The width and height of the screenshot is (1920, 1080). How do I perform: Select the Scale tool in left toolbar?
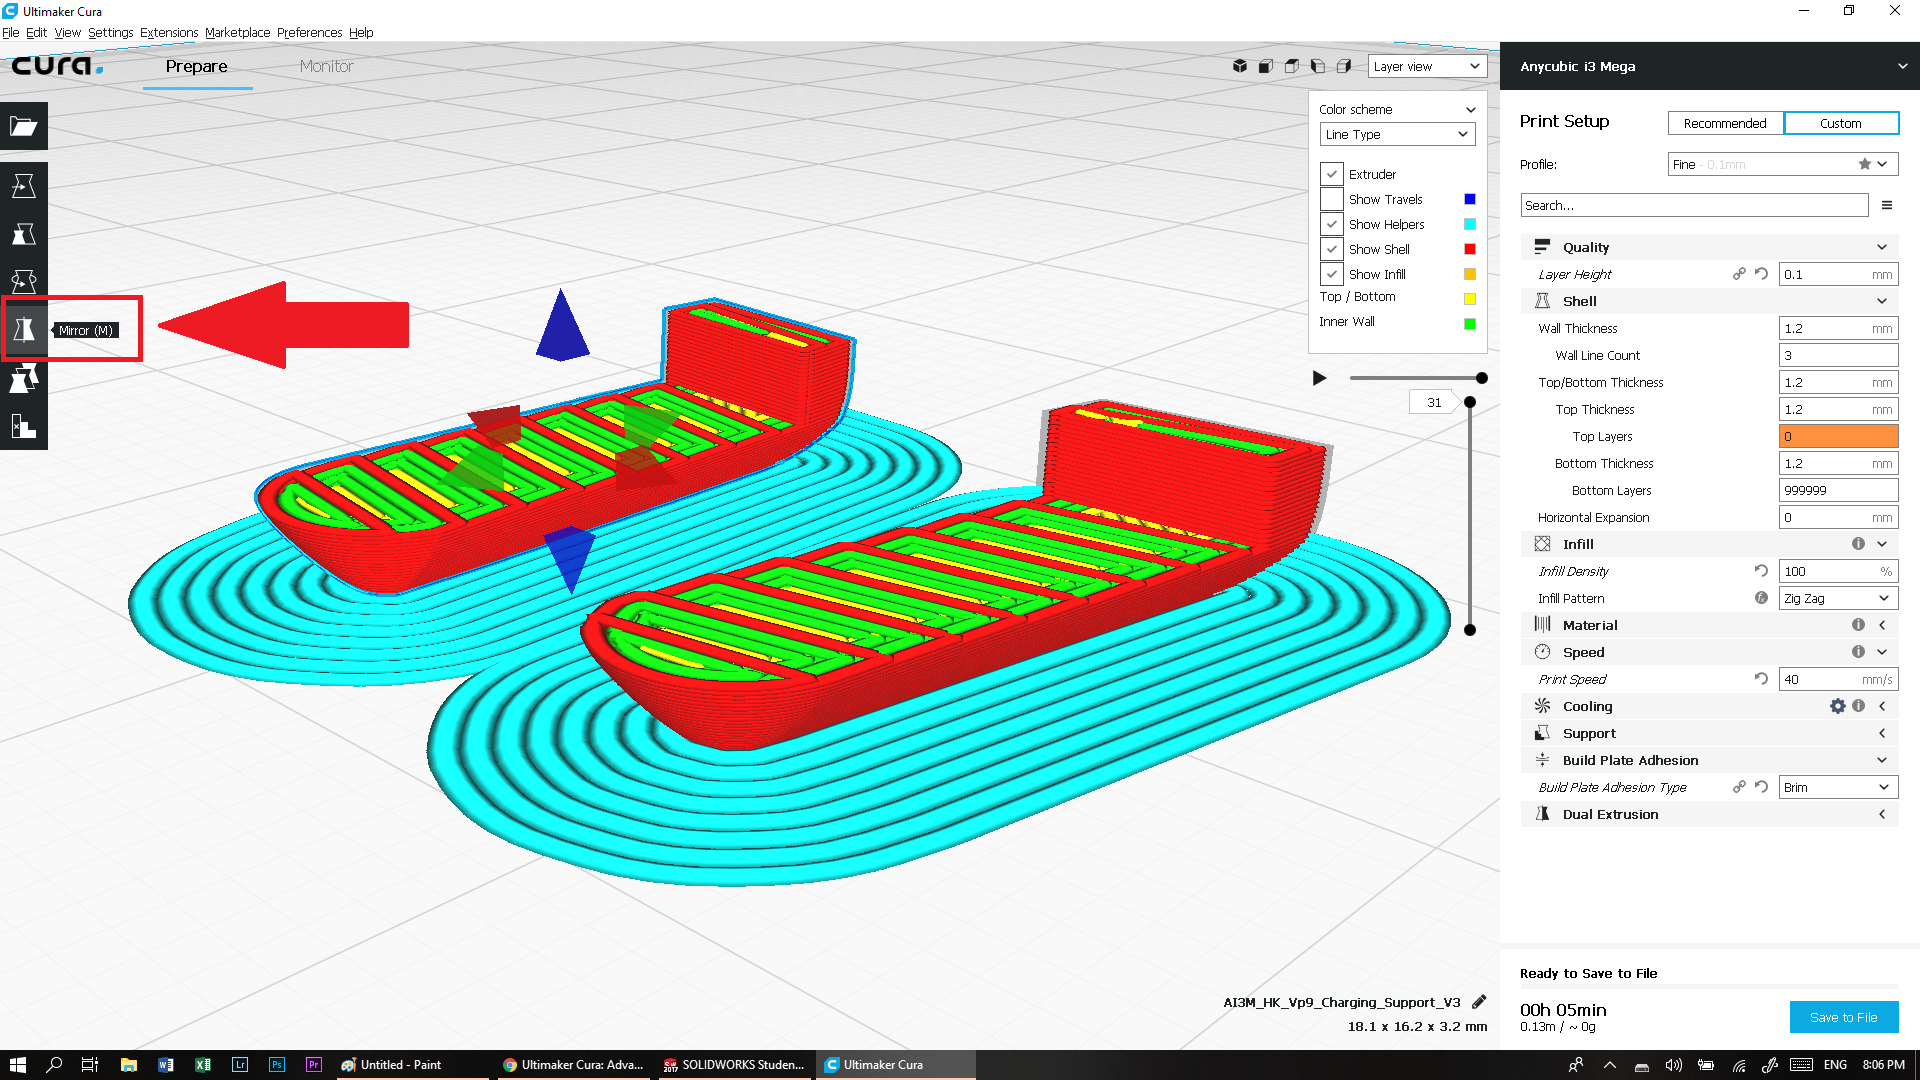[x=24, y=234]
